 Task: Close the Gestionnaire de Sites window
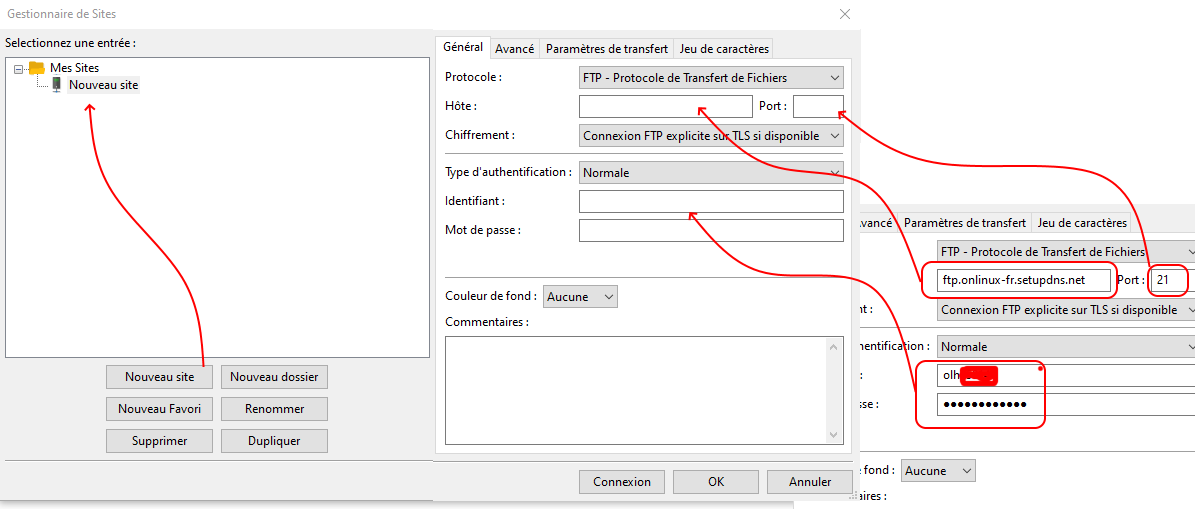(844, 14)
